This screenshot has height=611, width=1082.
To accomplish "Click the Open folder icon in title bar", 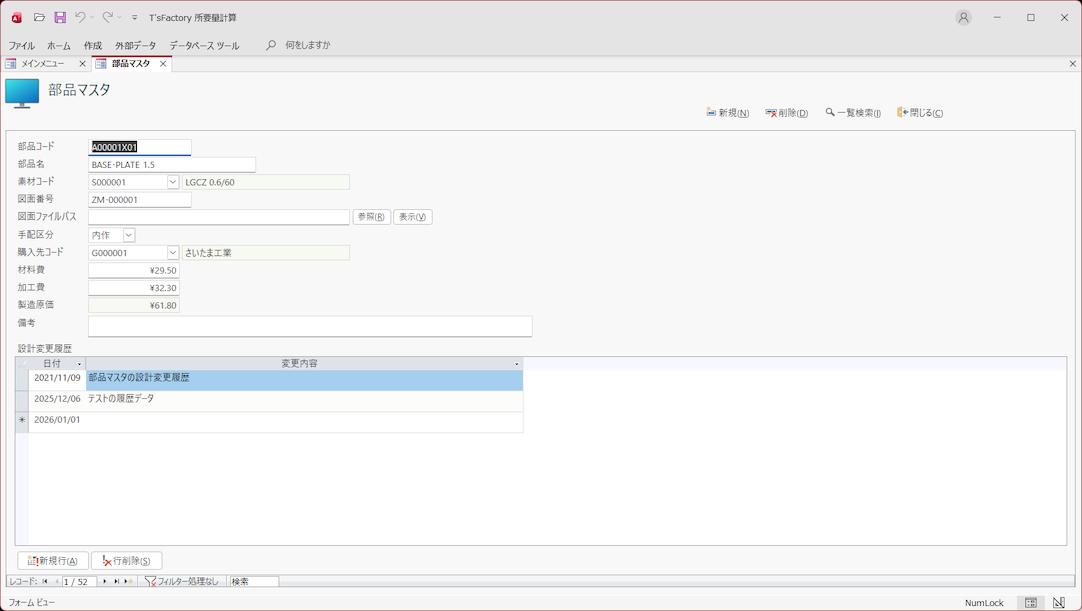I will click(x=39, y=17).
